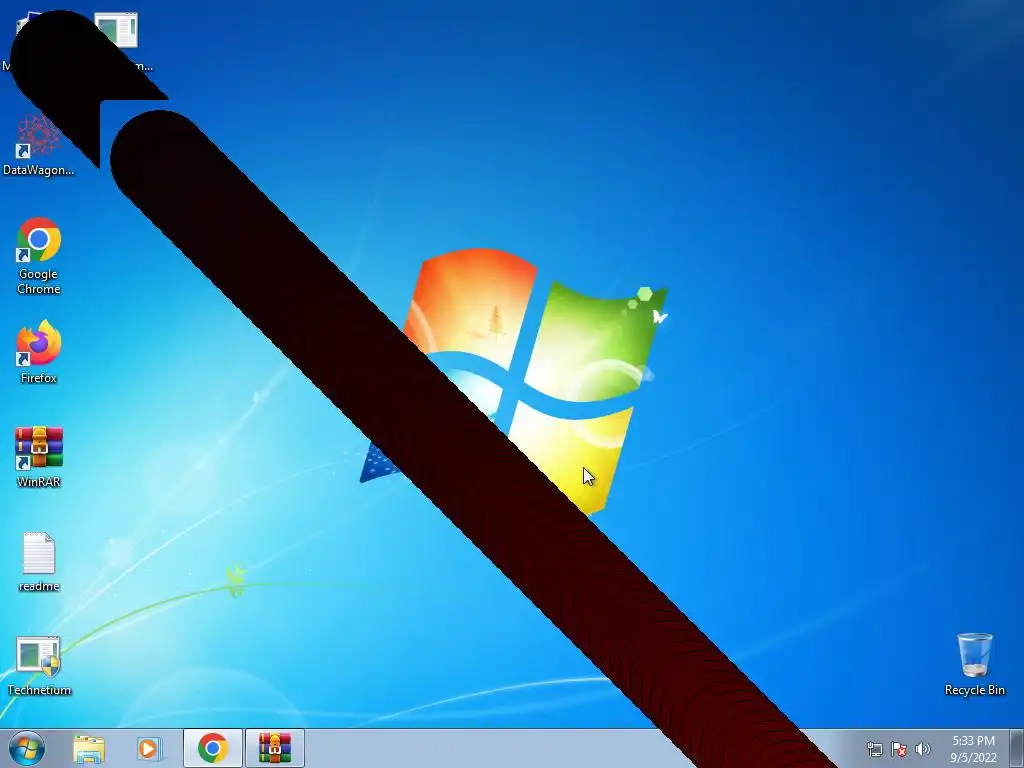Open the Google Chrome desktop shortcut
The width and height of the screenshot is (1024, 768).
coord(39,255)
